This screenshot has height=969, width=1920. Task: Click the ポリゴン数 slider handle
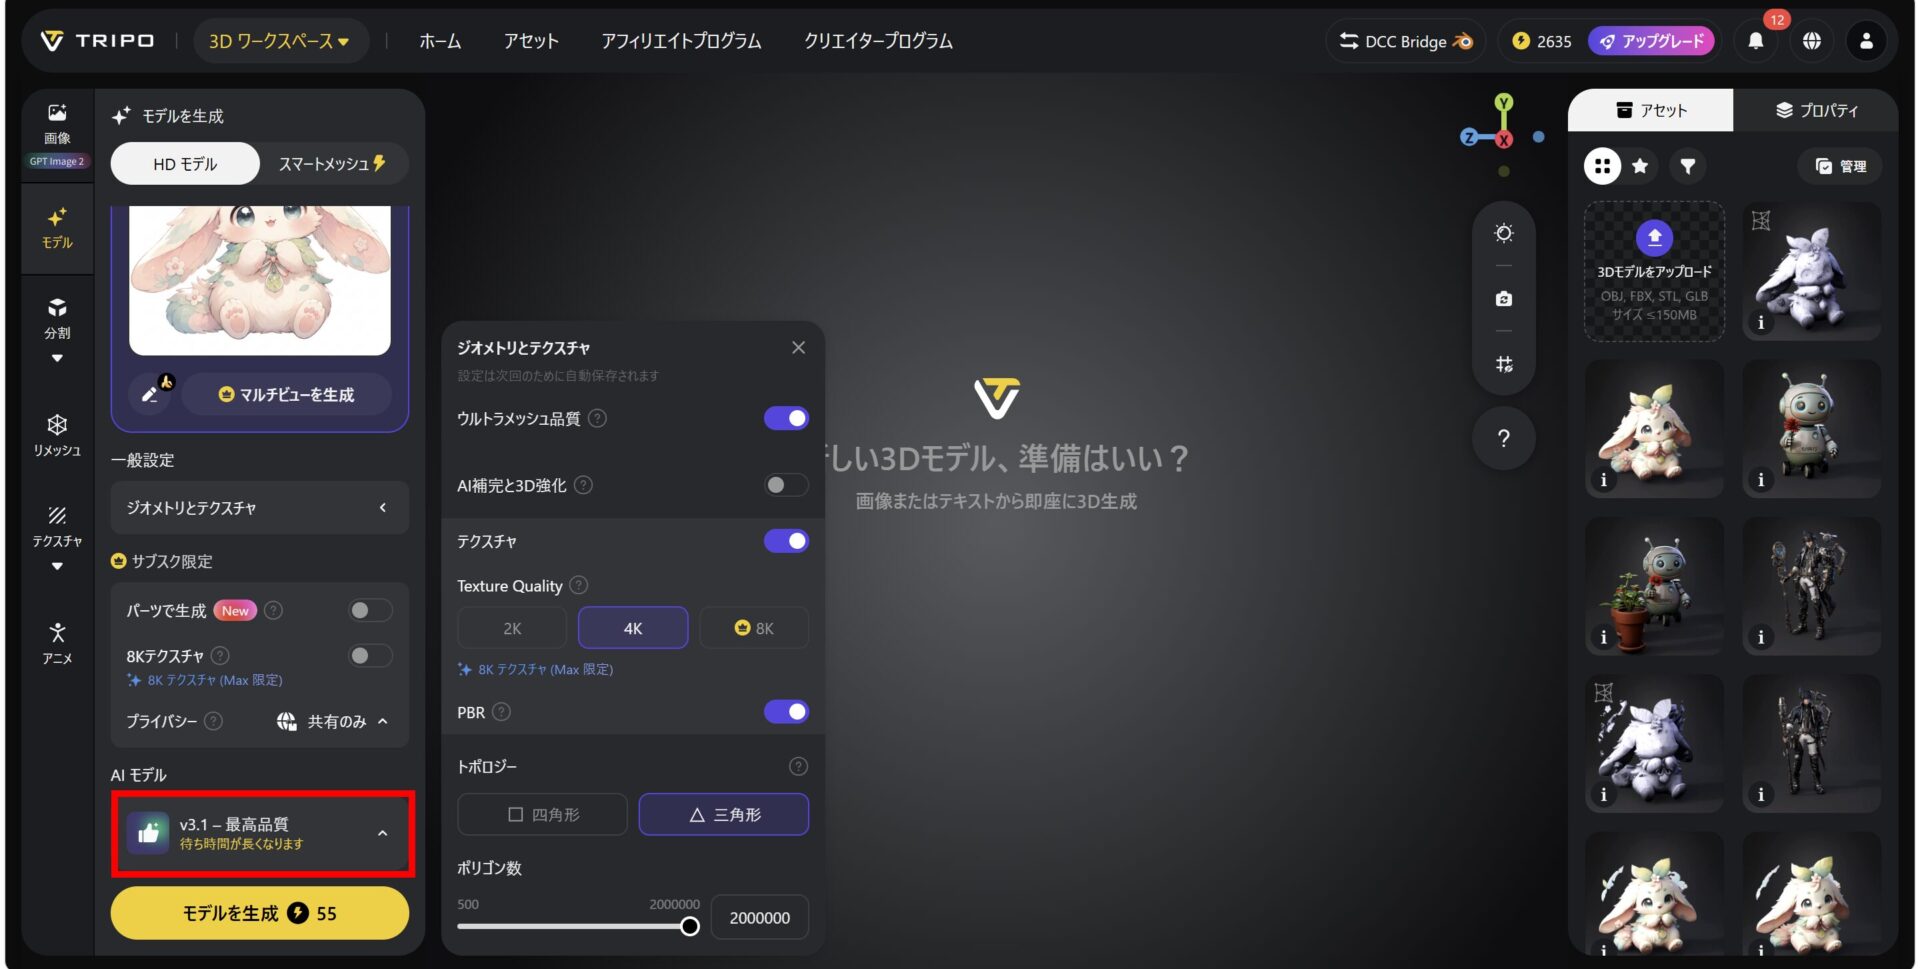[690, 926]
